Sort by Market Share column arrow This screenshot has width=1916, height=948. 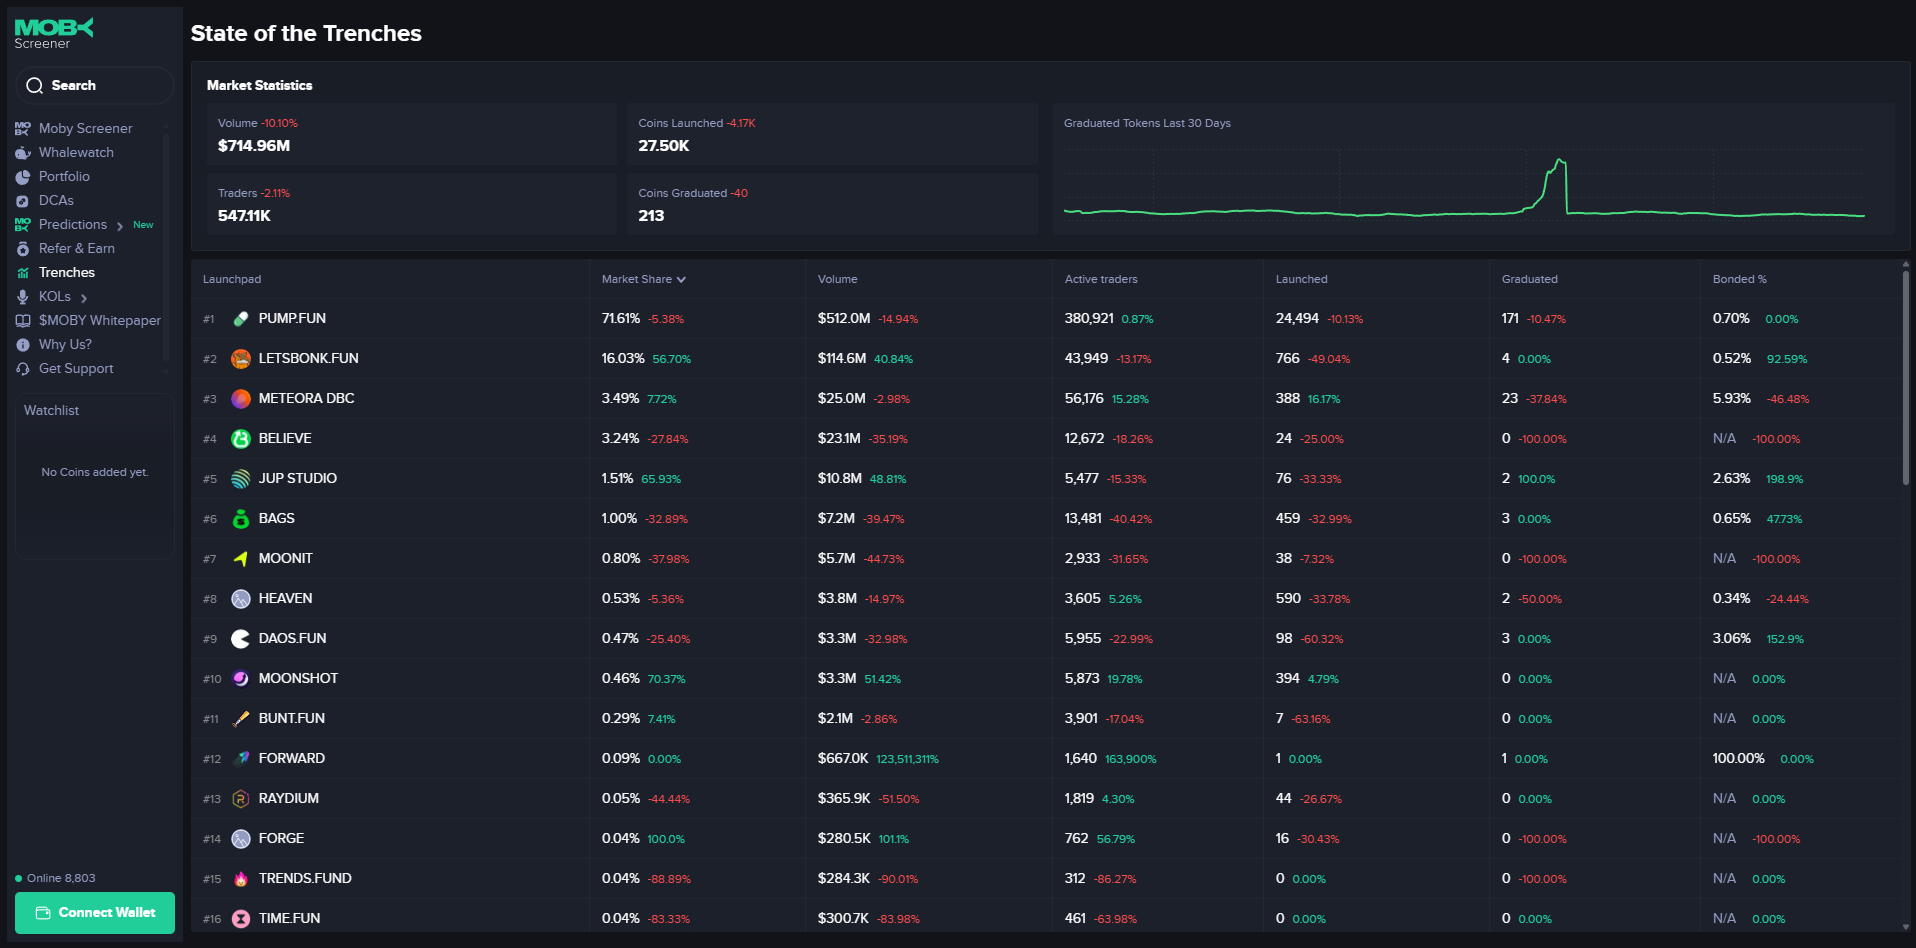point(681,280)
